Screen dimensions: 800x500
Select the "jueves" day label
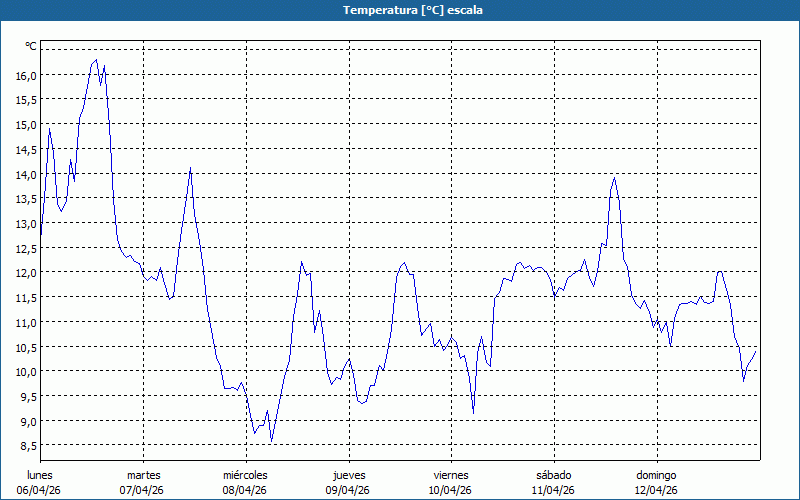349,474
